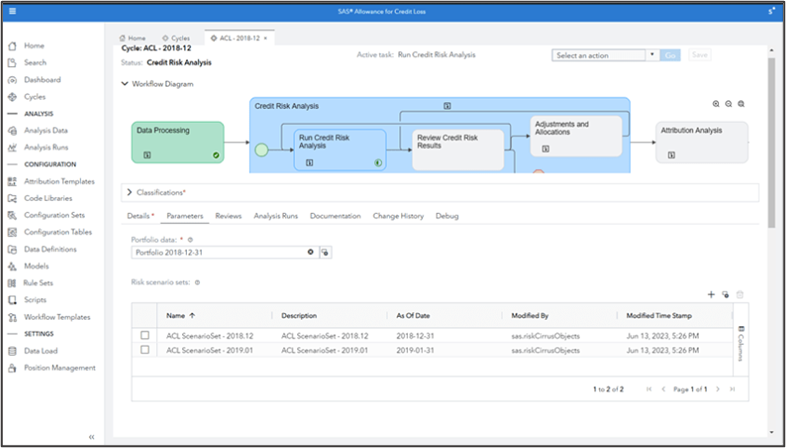This screenshot has width=786, height=448.
Task: Click the Save button
Action: pos(699,55)
